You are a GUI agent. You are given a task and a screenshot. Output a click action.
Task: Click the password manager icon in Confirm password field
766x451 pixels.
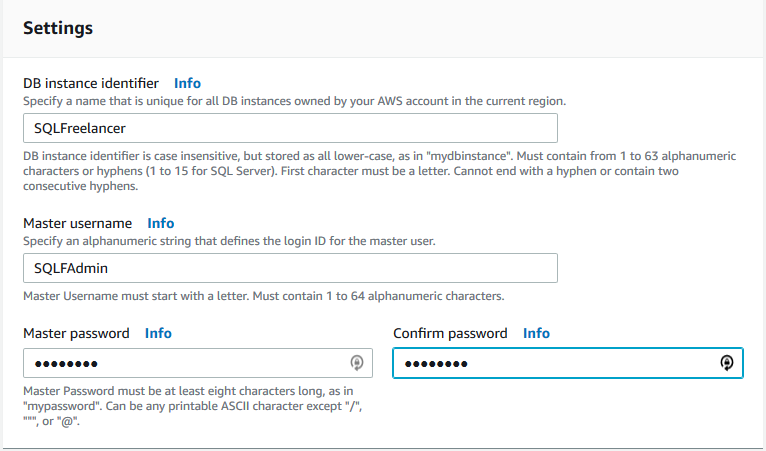click(x=727, y=363)
